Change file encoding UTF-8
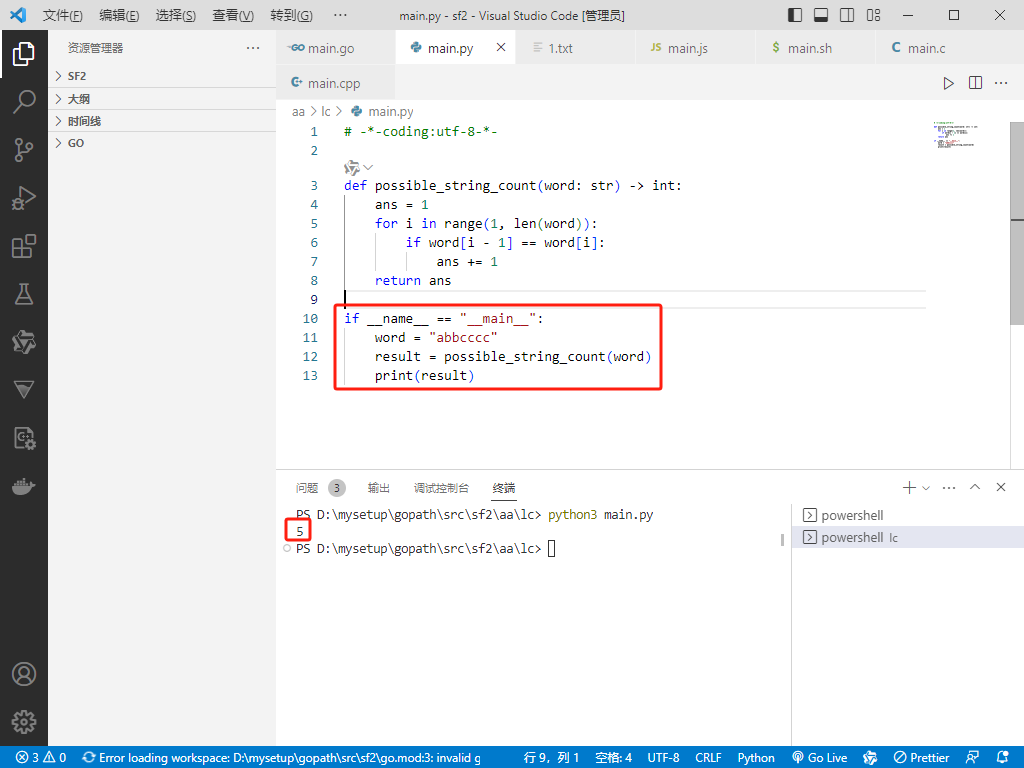1024x768 pixels. [x=664, y=758]
